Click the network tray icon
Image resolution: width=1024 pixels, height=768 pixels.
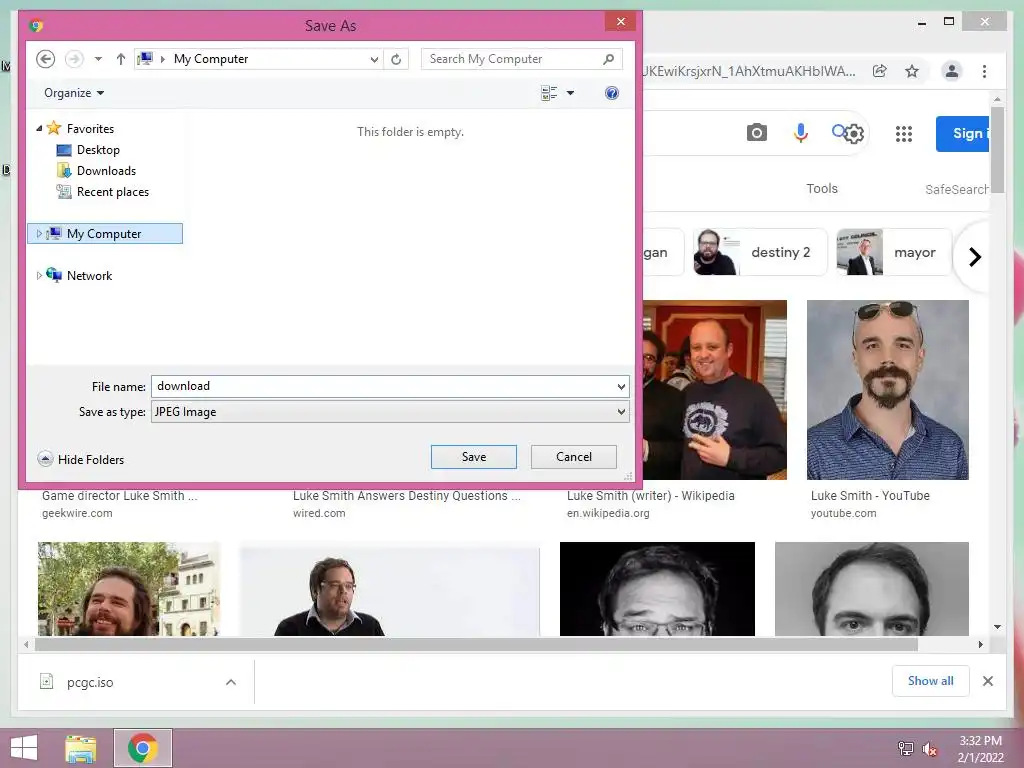coord(906,749)
